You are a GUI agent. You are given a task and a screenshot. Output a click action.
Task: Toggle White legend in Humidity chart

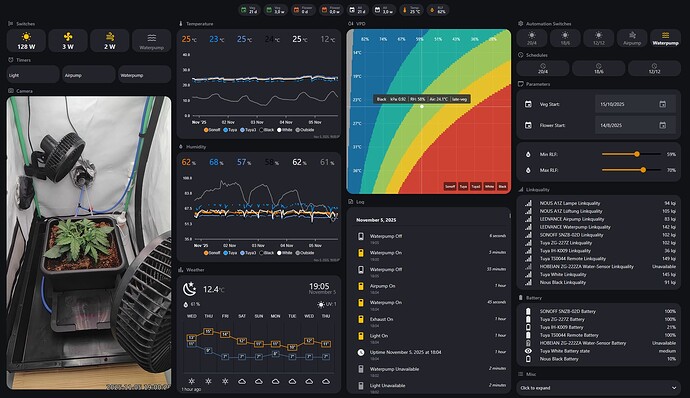pyautogui.click(x=285, y=253)
